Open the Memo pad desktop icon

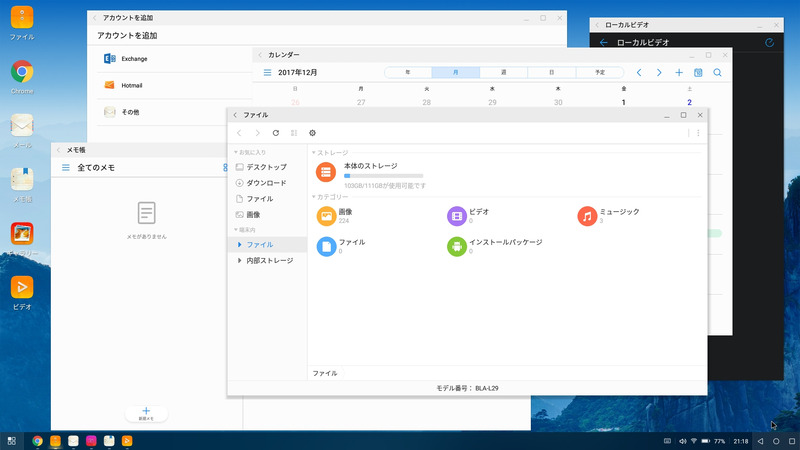tap(22, 180)
